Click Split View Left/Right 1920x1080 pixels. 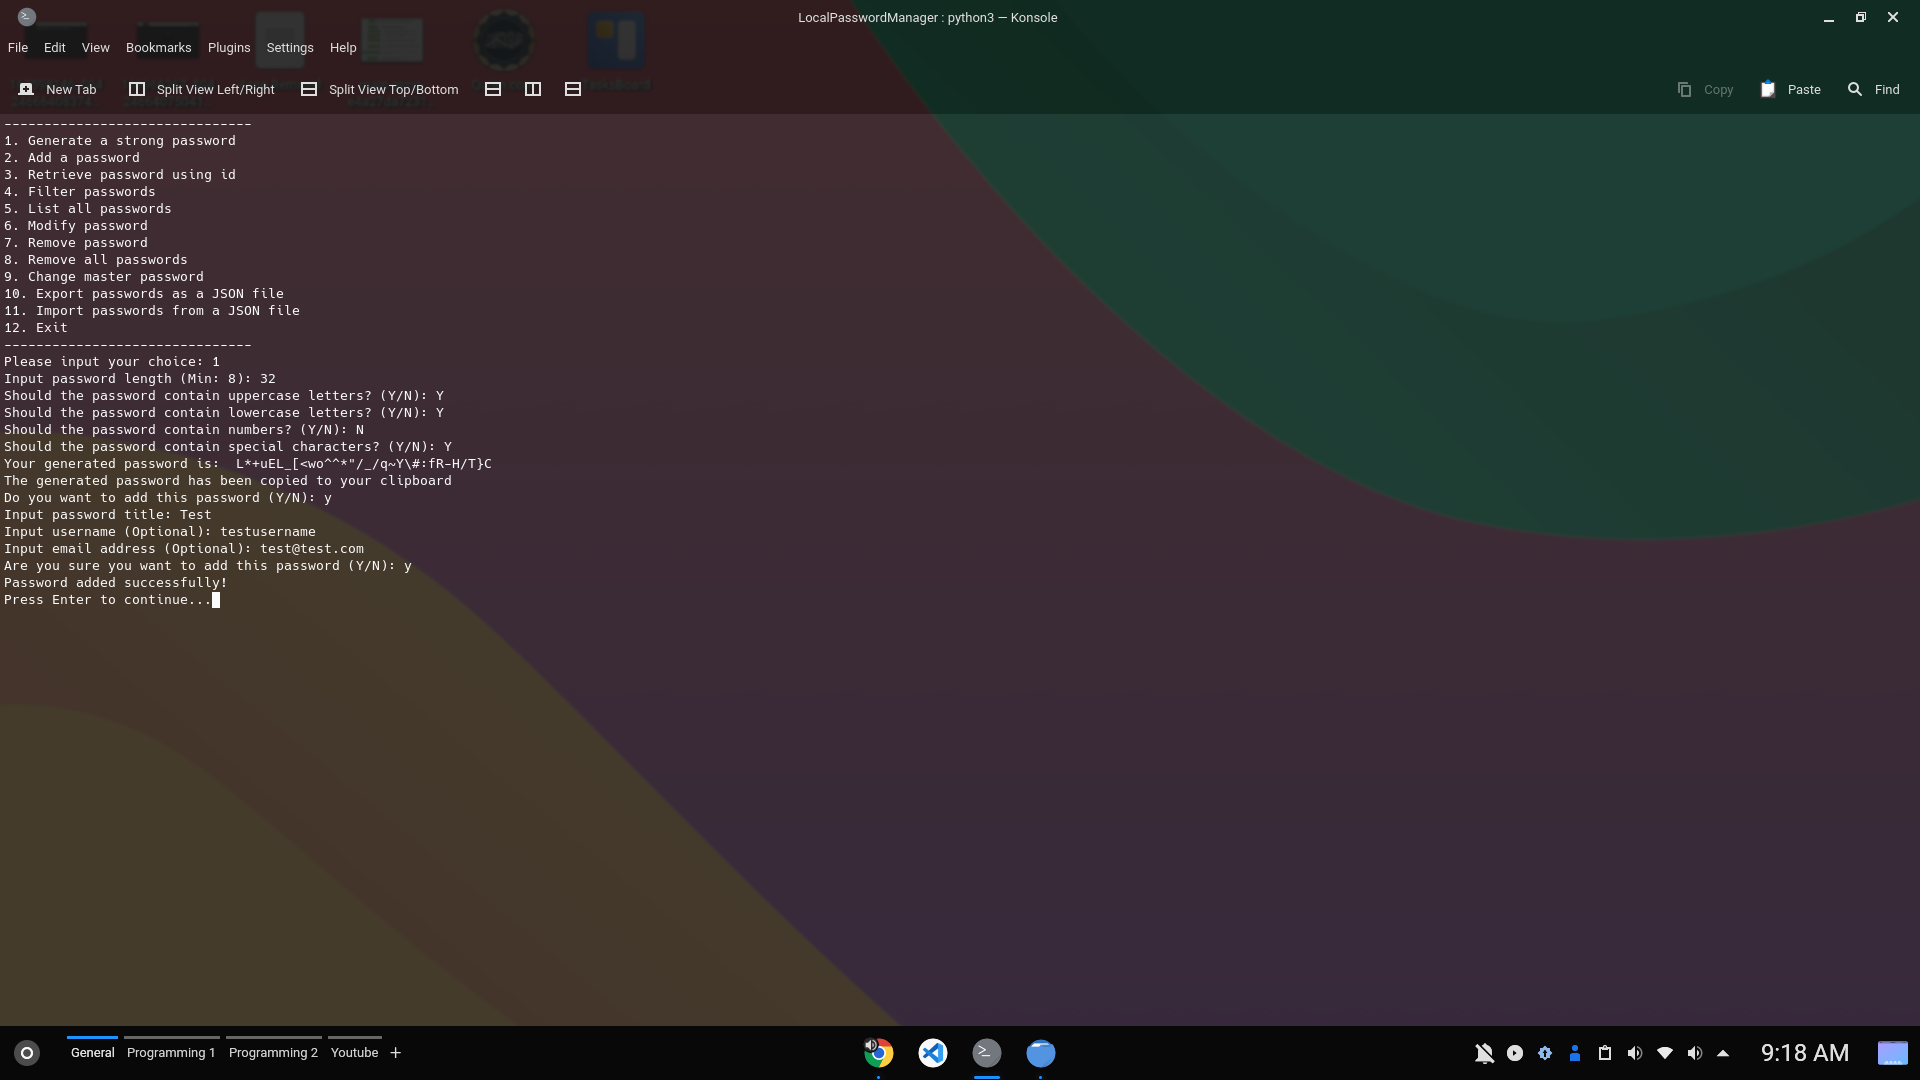[x=202, y=89]
